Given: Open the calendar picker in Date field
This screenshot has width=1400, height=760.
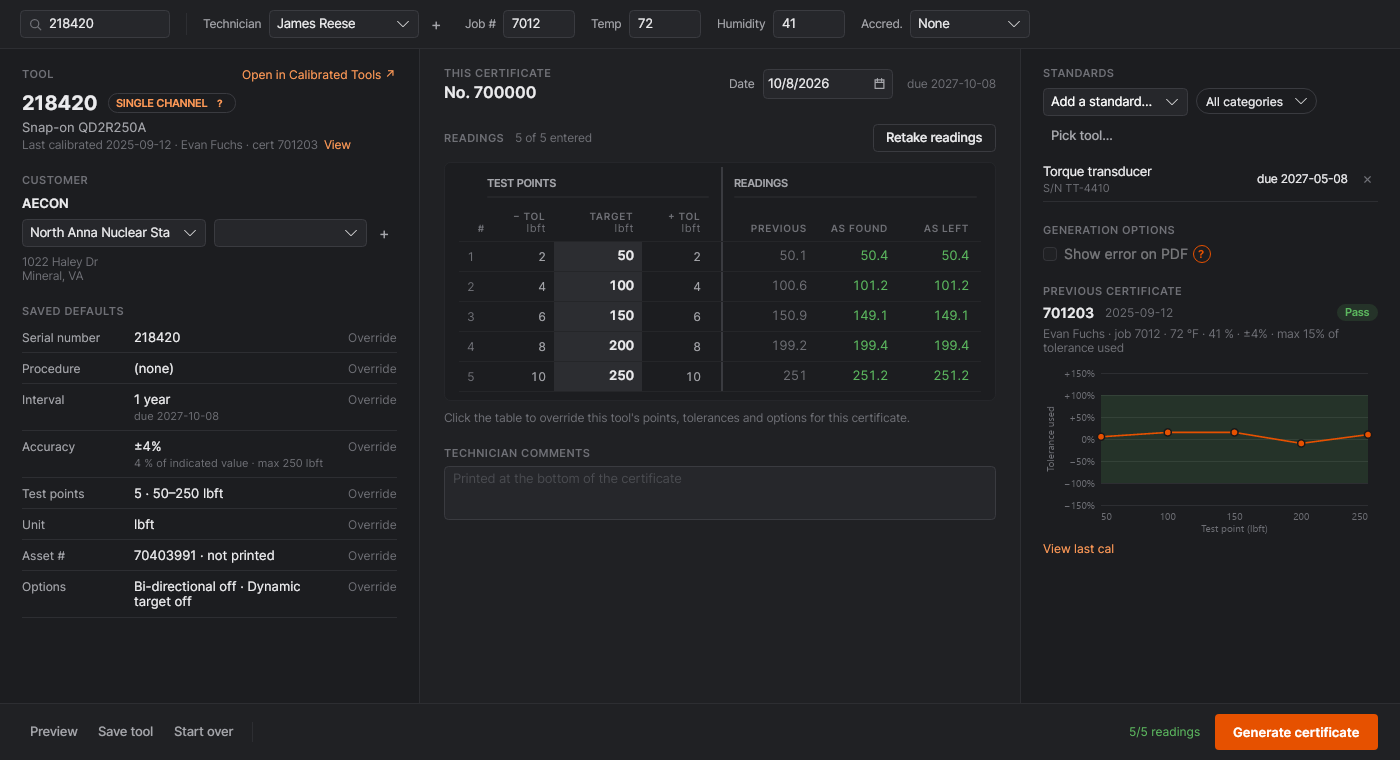Looking at the screenshot, I should click(880, 84).
